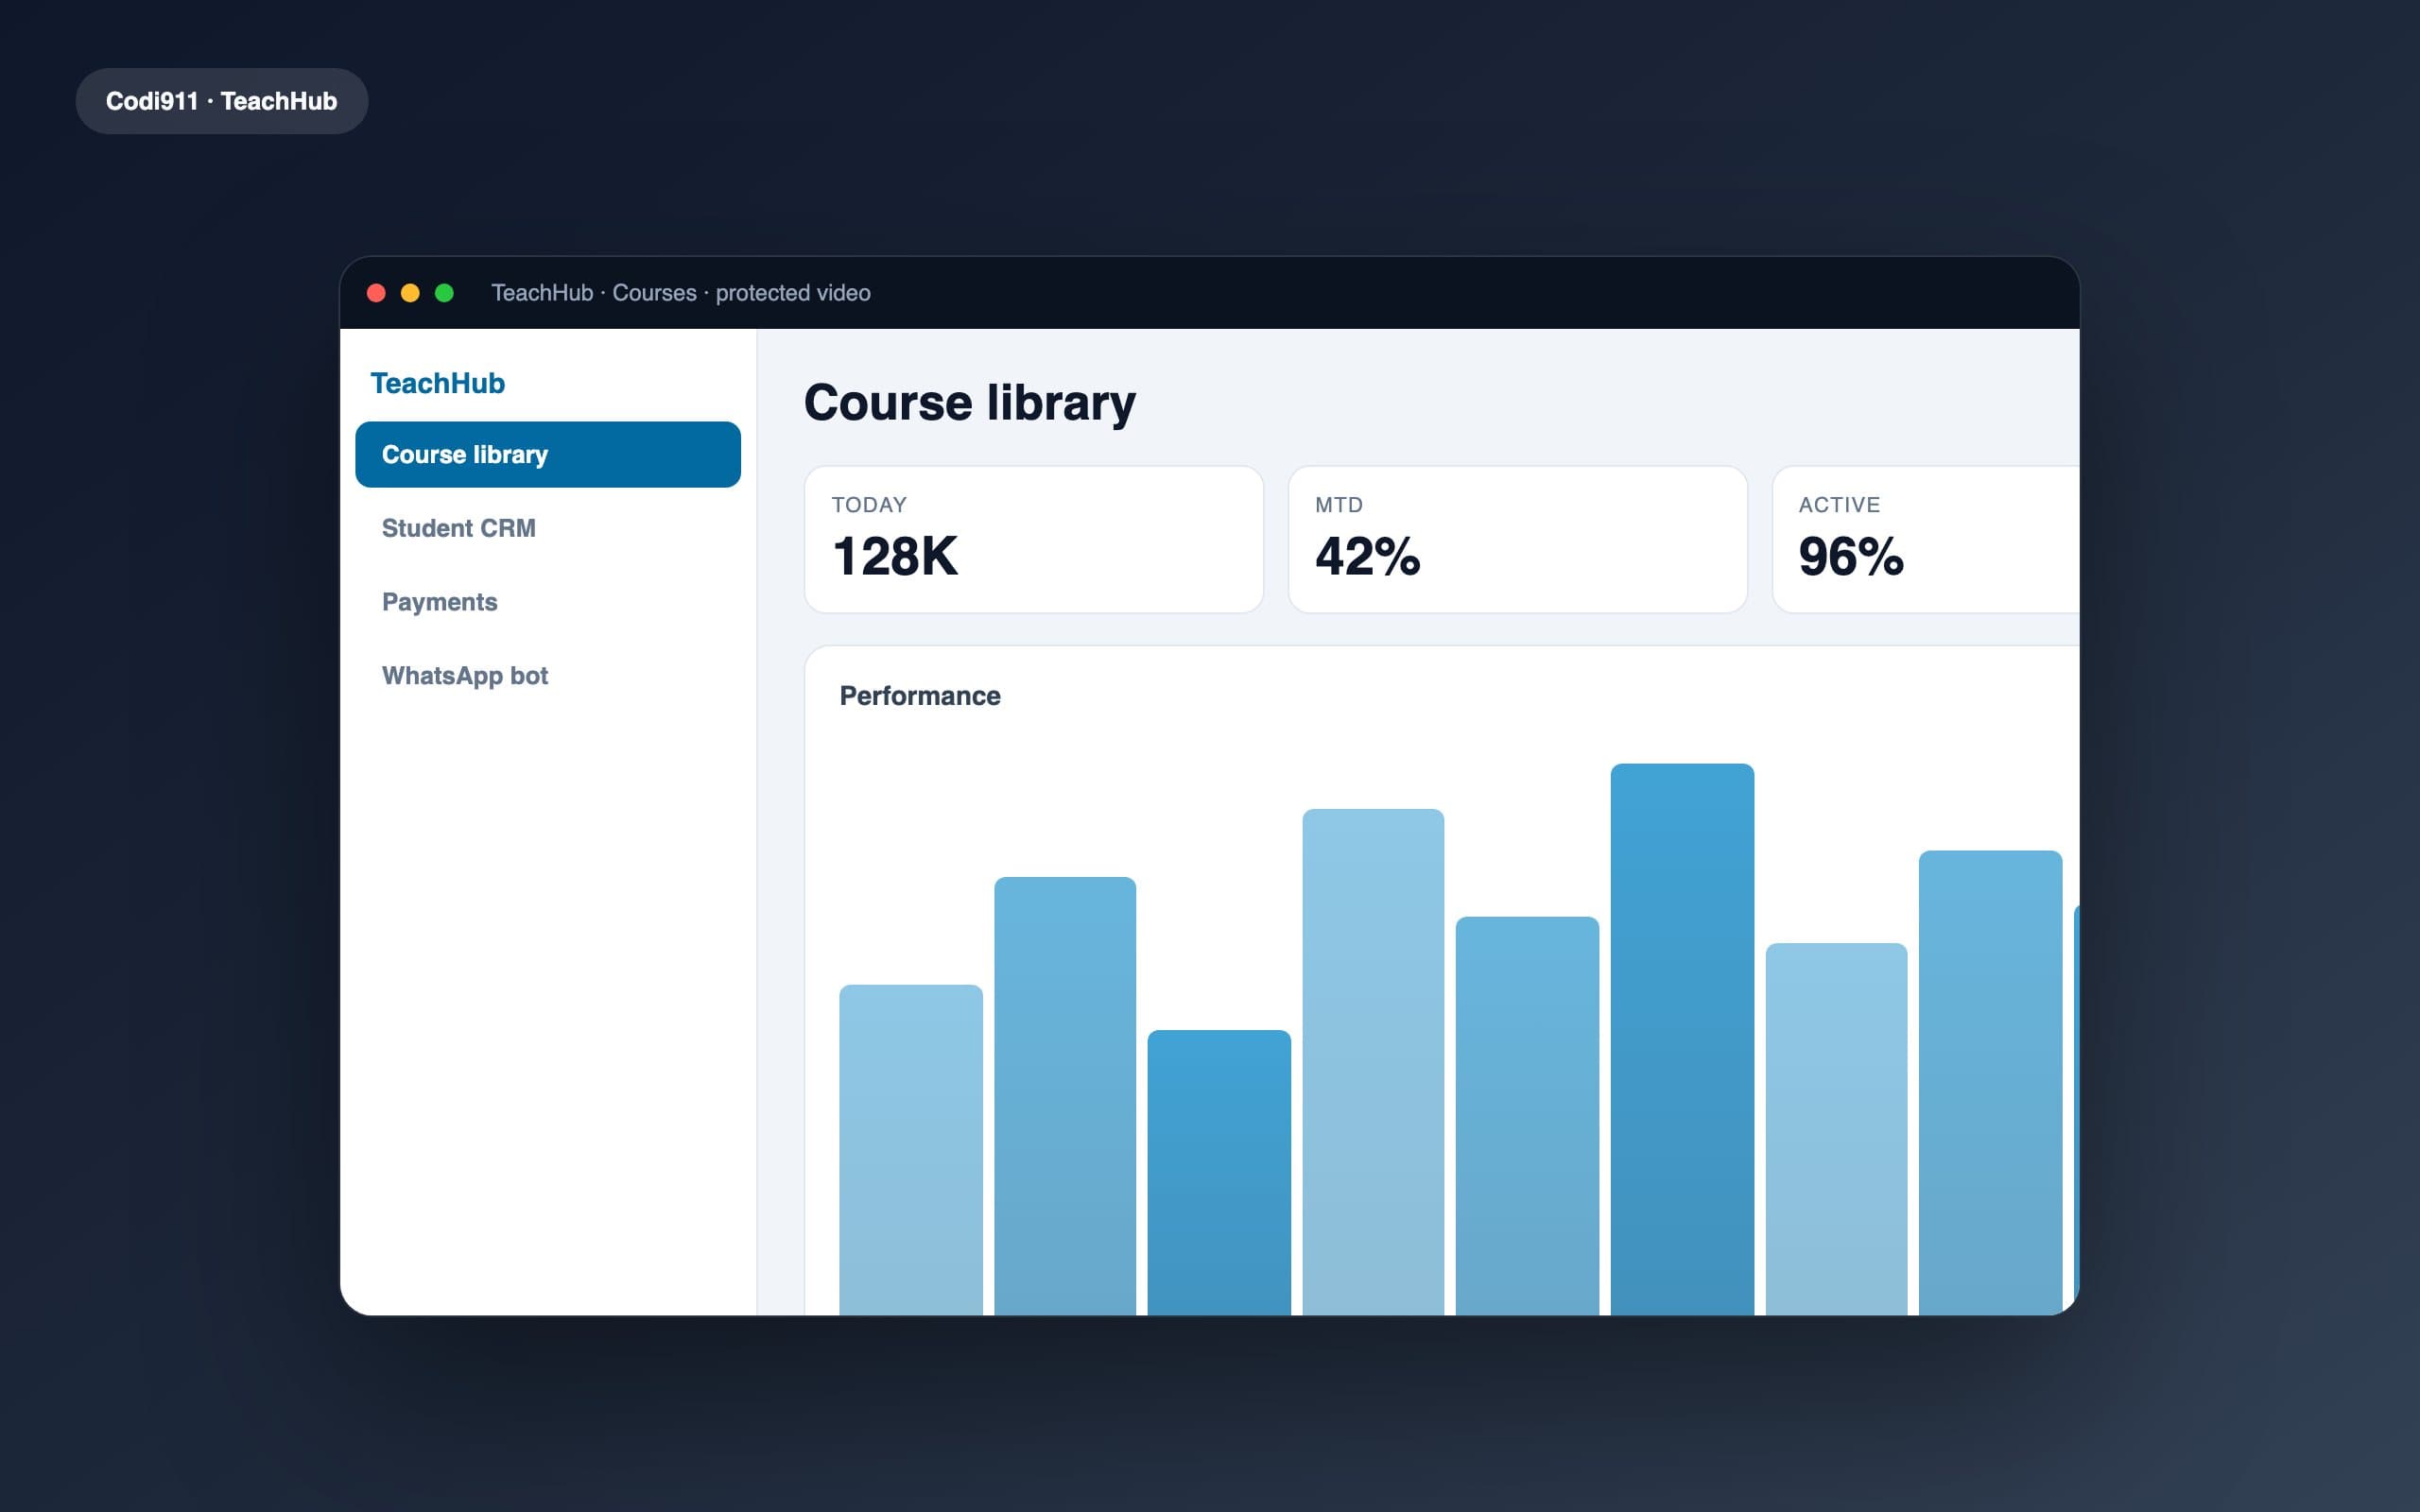The image size is (2420, 1512).
Task: Click the green maximize window dot
Action: (444, 293)
